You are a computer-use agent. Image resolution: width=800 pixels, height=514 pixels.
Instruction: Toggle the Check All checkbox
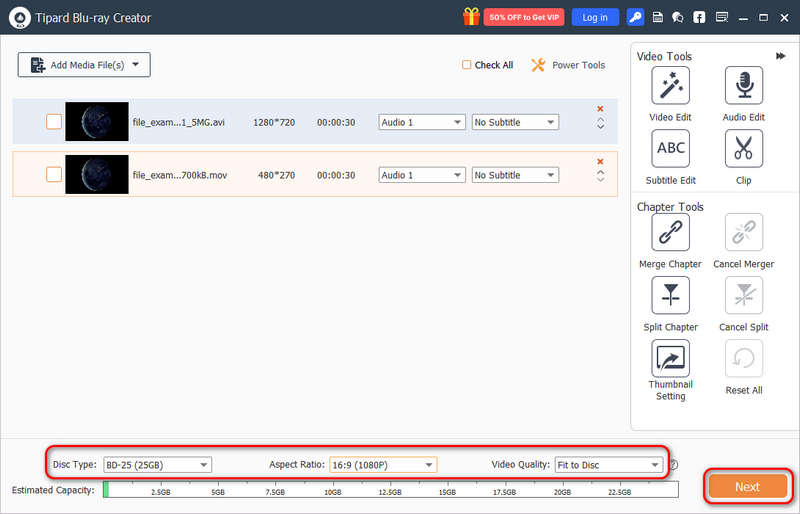466,65
